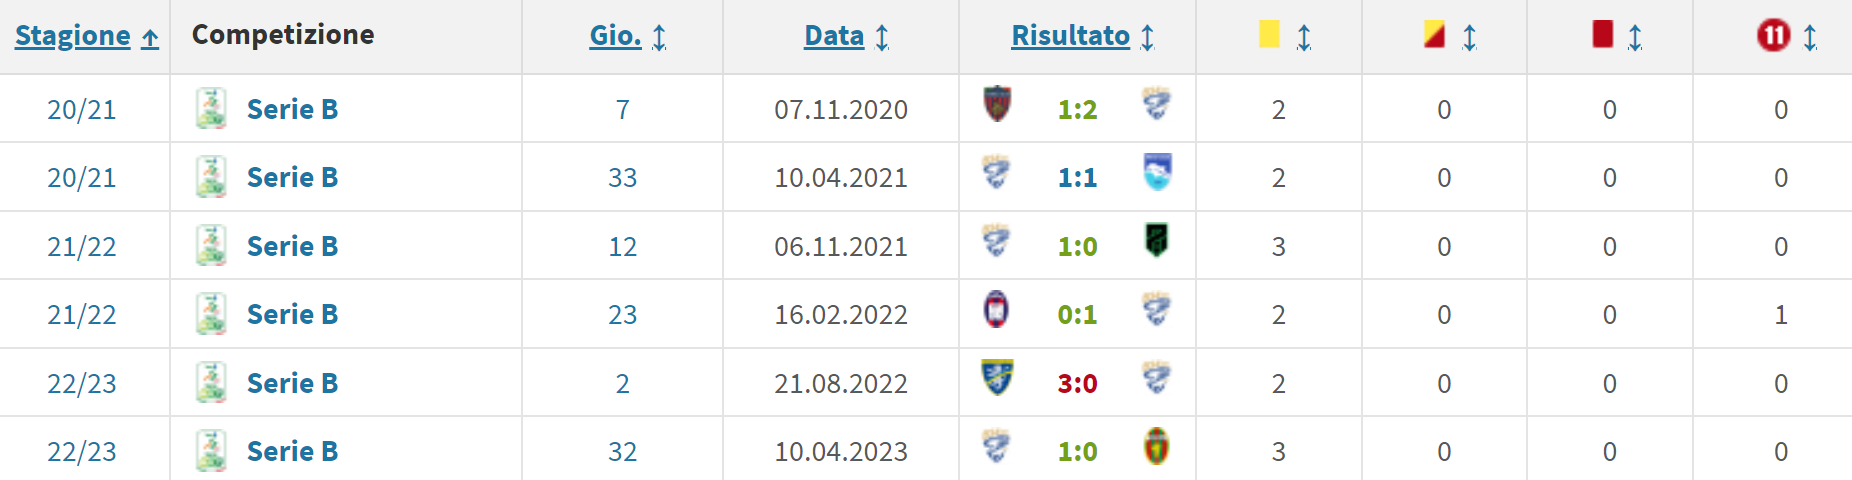Click green away crest in 06.11.2021 match
Image resolution: width=1852 pixels, height=480 pixels.
click(1157, 241)
